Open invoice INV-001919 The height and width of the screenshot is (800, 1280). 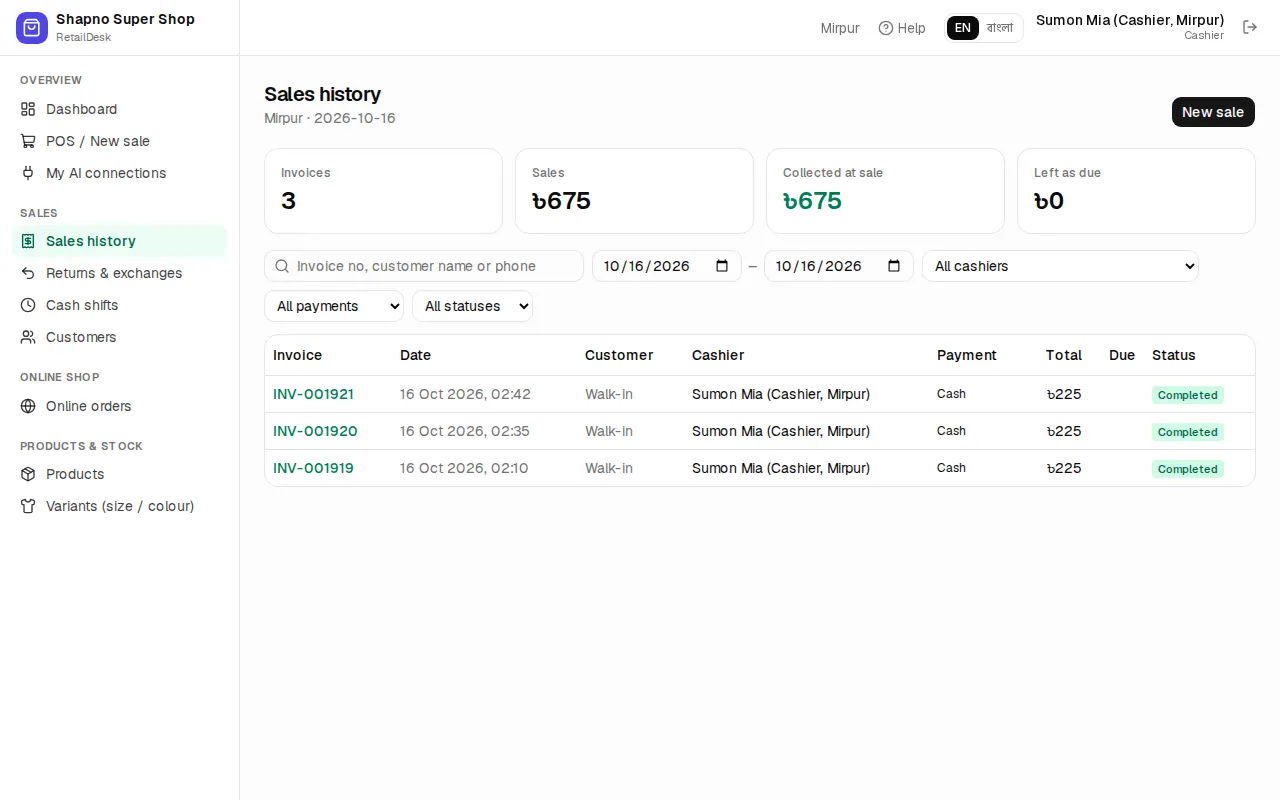coord(313,468)
